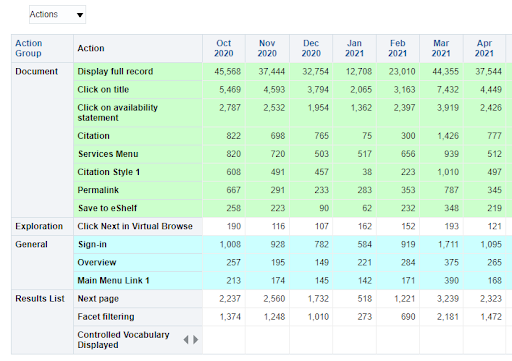Select the Mar 2021 column header
Image resolution: width=512 pixels, height=361 pixels.
click(x=441, y=48)
